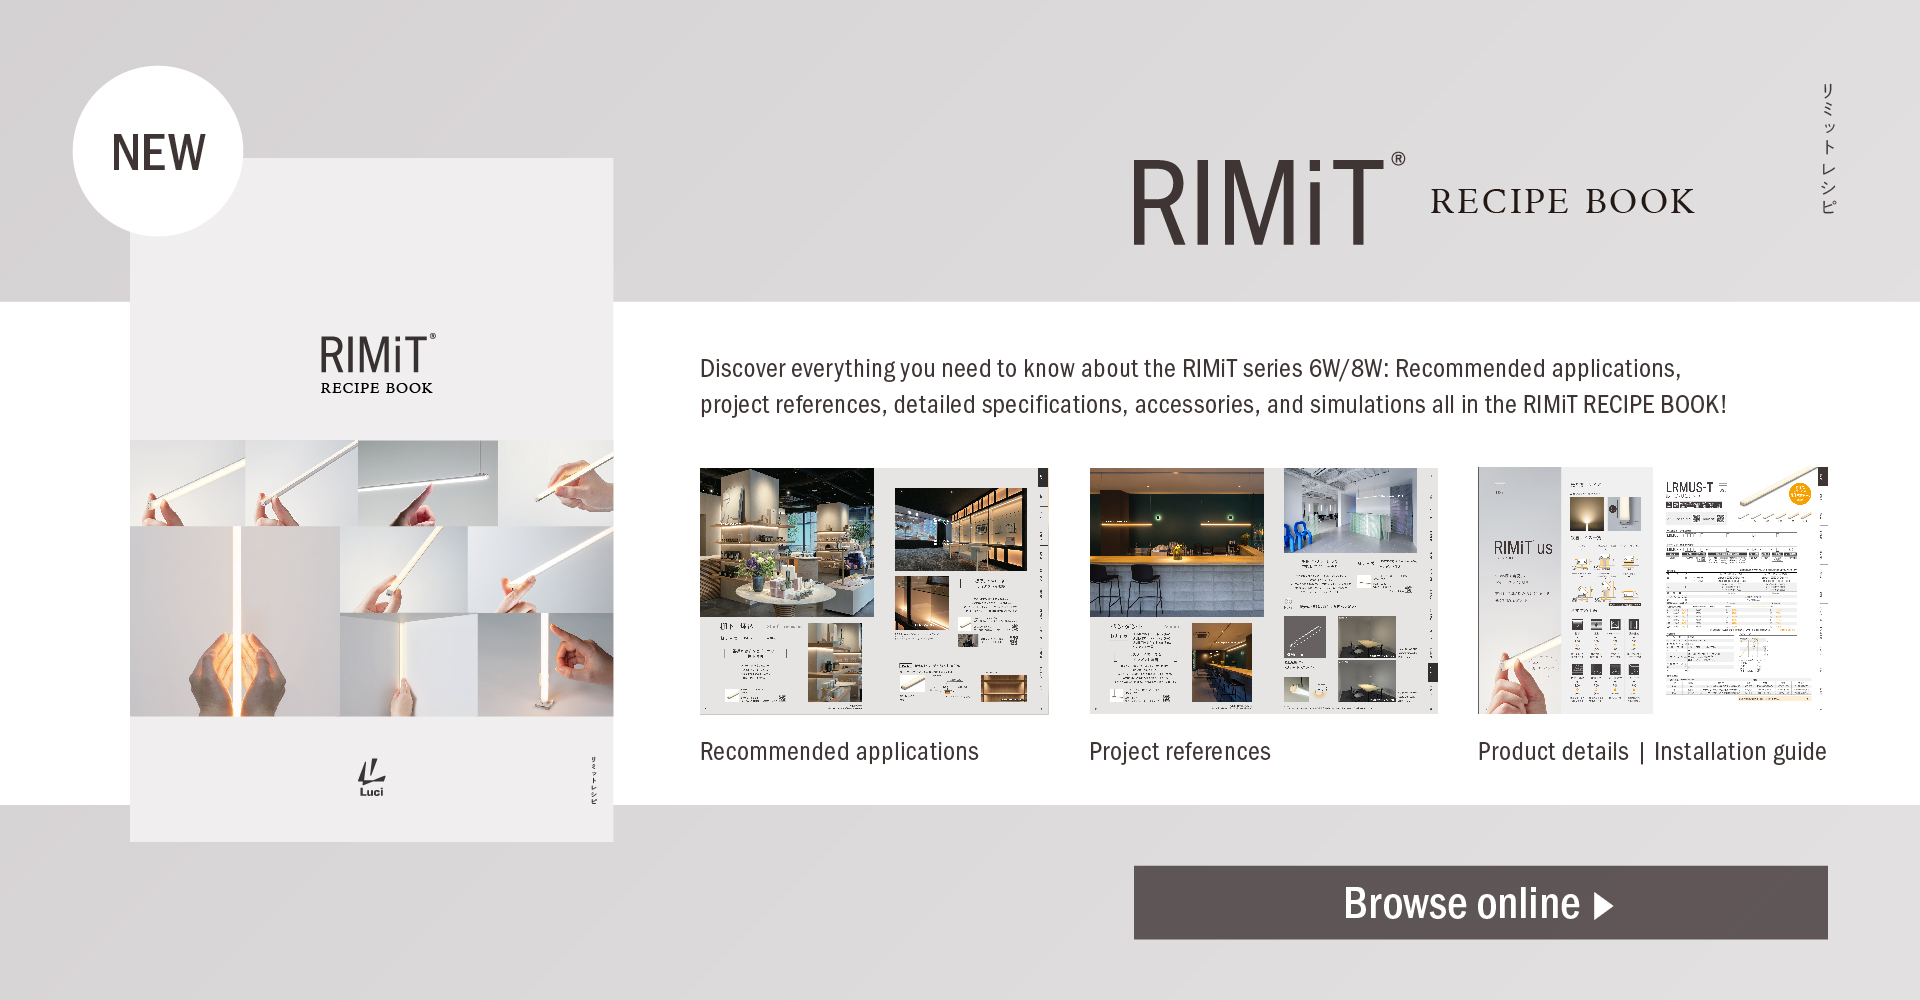Click the Recommended applications caption
The height and width of the screenshot is (1000, 1920).
(839, 752)
